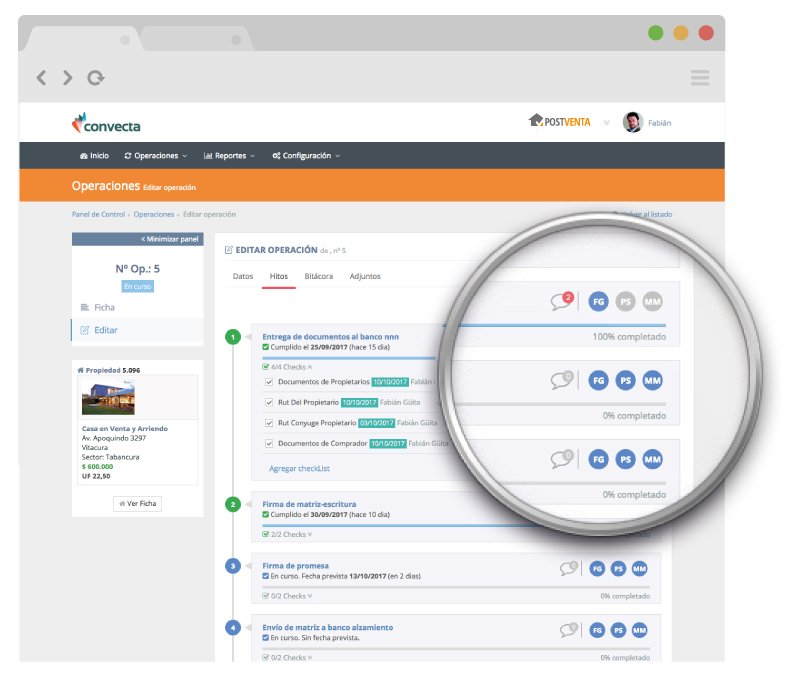The image size is (800, 687).
Task: Click grey MM avatar in the 100% completado row
Action: (653, 301)
